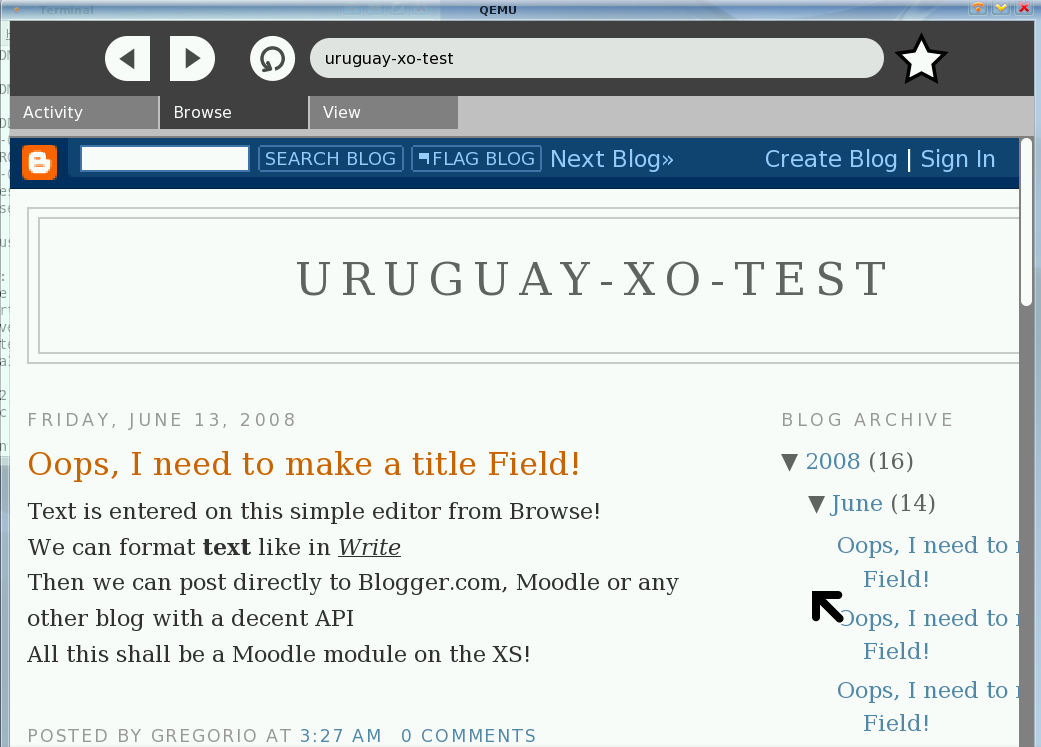Bookmark the page with the star icon
The width and height of the screenshot is (1041, 747).
click(x=920, y=60)
